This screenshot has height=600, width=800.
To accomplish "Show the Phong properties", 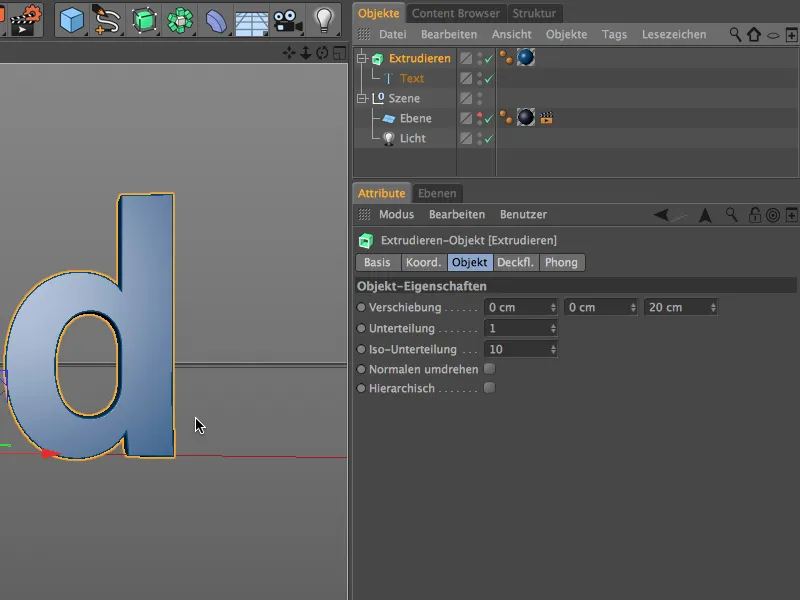I will (562, 262).
